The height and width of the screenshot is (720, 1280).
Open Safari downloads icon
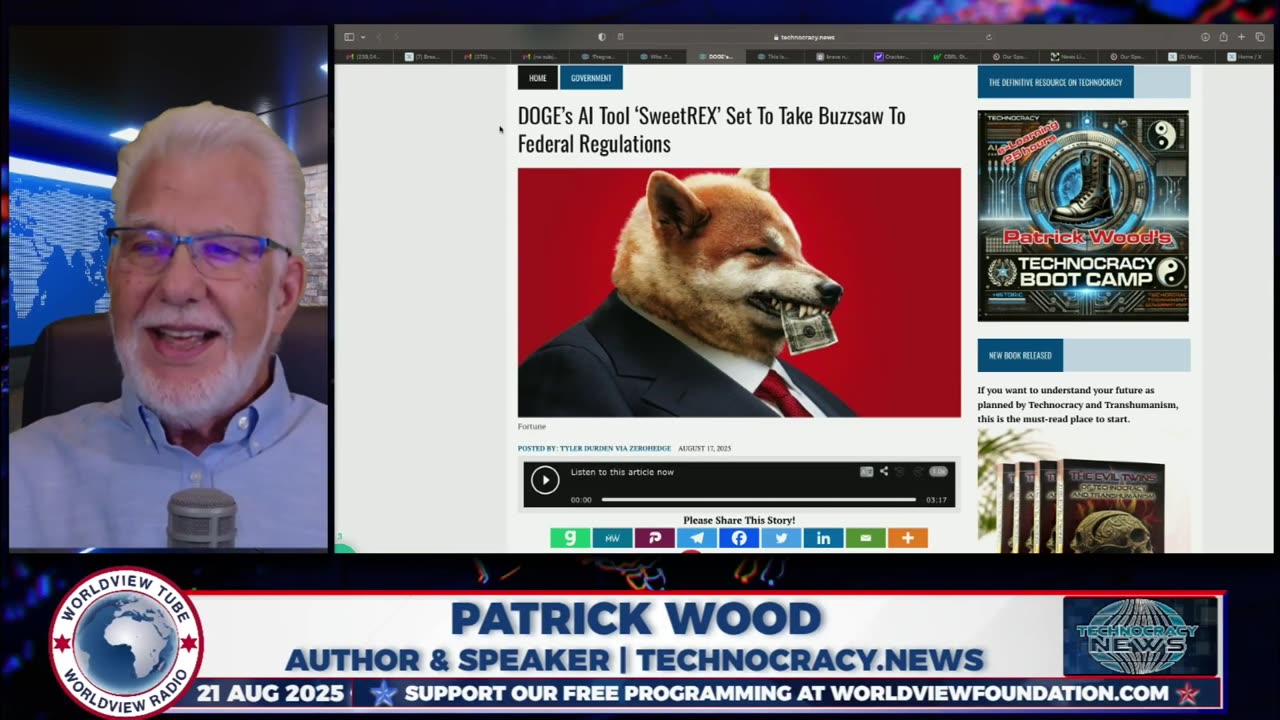[x=1205, y=37]
